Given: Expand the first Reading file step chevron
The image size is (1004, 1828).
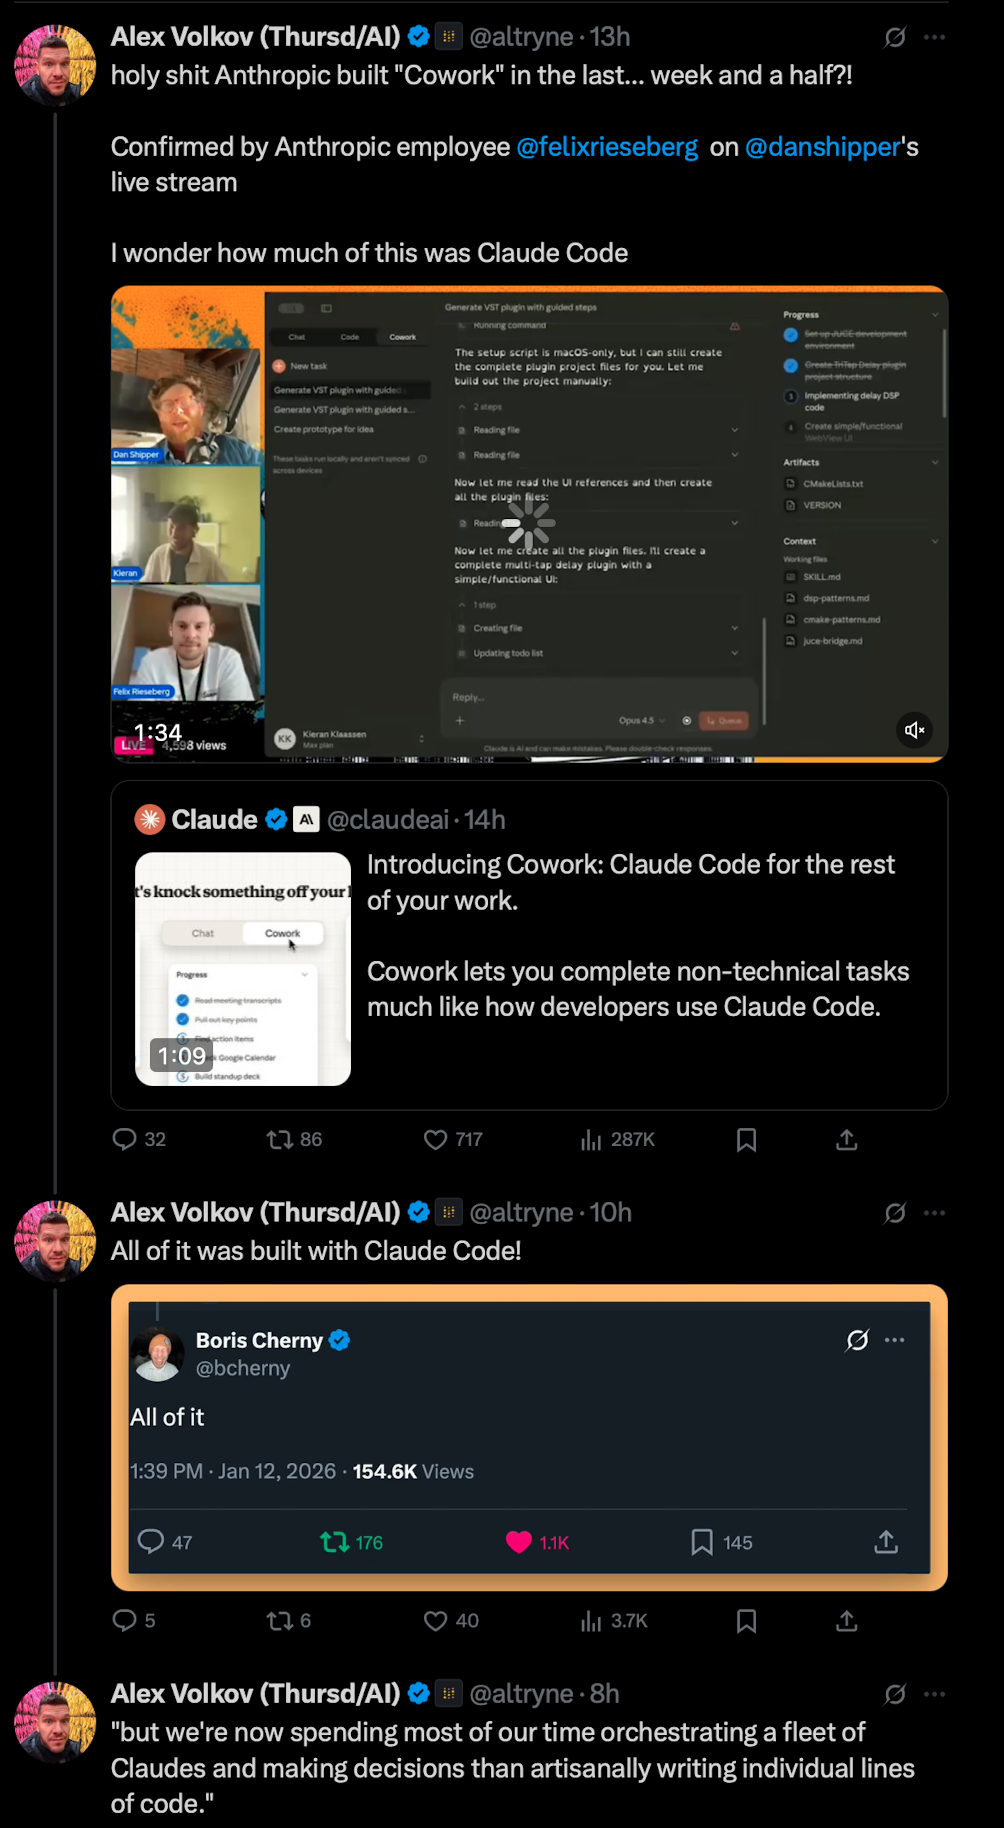Looking at the screenshot, I should click(735, 429).
